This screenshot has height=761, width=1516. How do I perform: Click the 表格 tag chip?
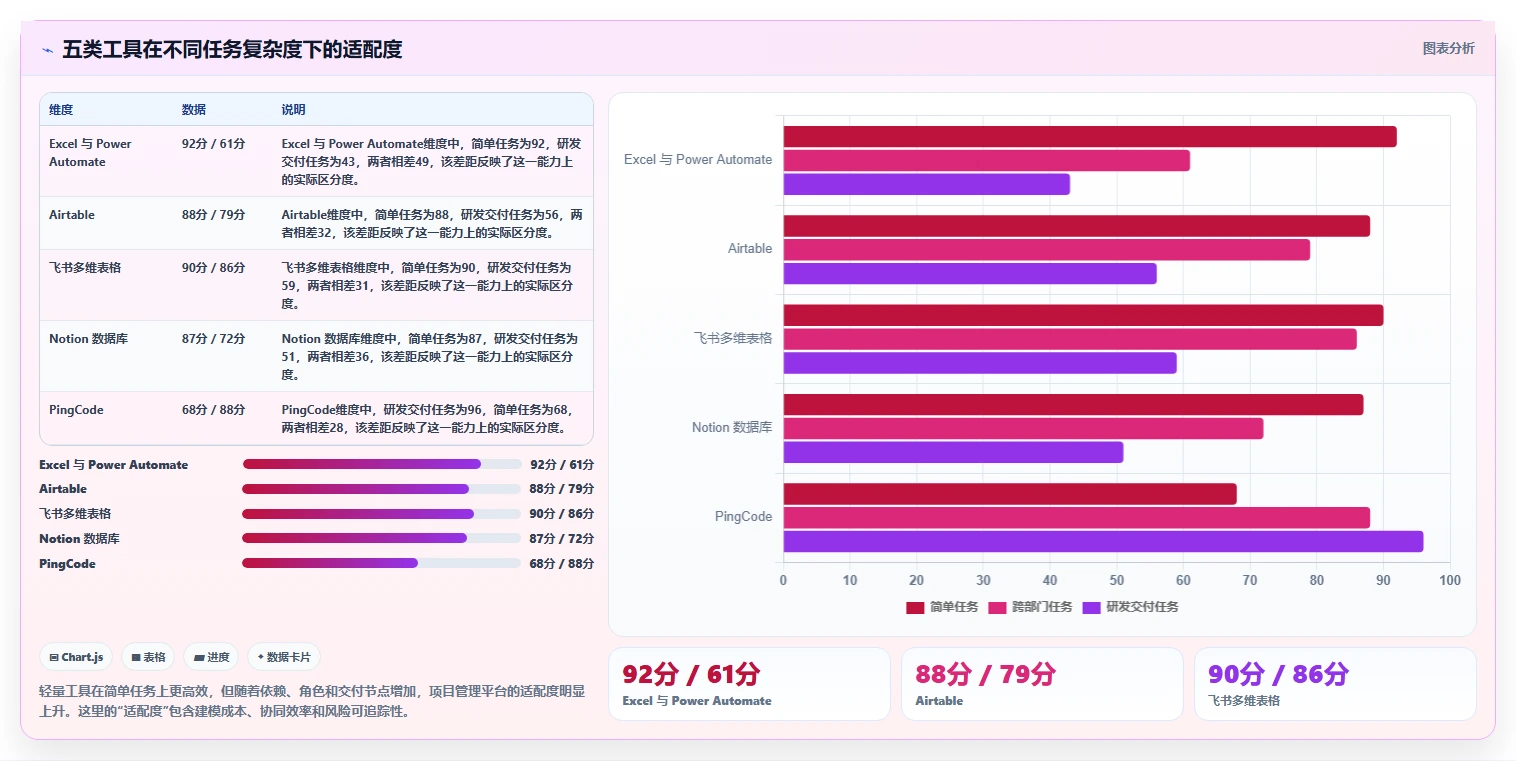click(x=148, y=657)
